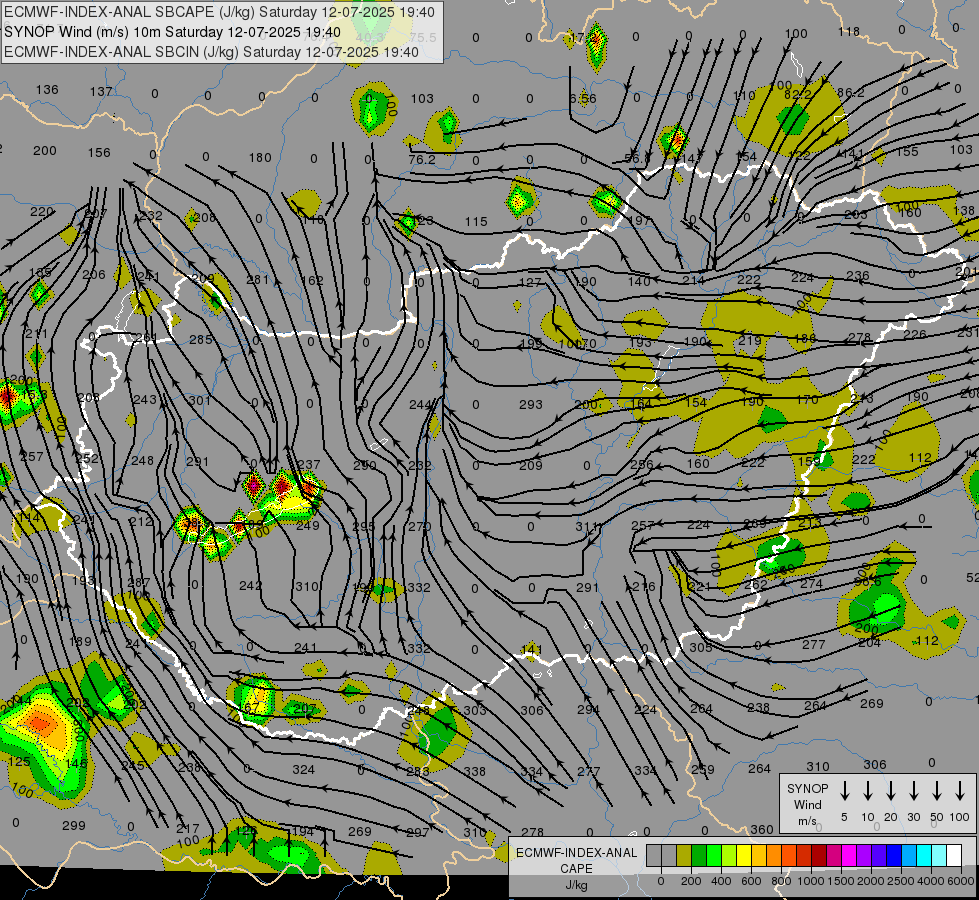Pick the pale cyan swatch beside white

(x=938, y=856)
